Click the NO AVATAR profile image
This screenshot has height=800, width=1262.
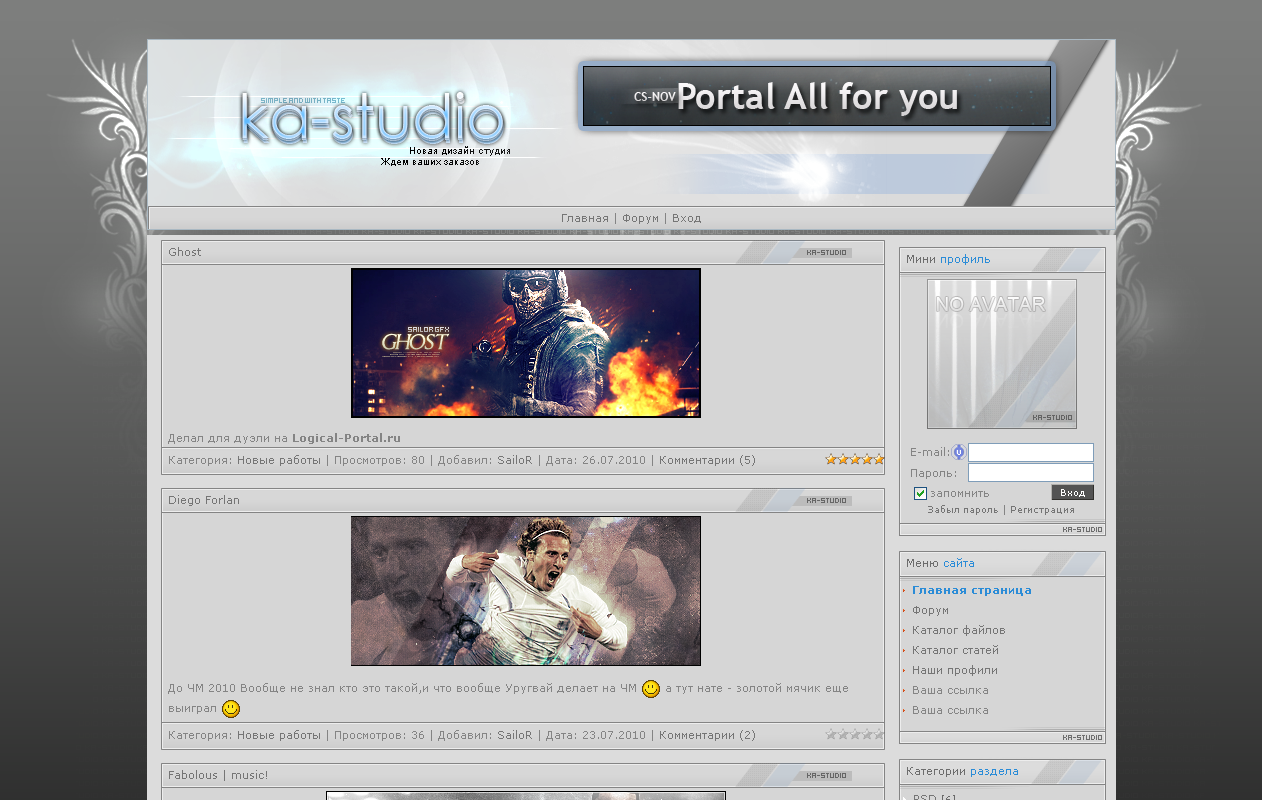[1001, 354]
